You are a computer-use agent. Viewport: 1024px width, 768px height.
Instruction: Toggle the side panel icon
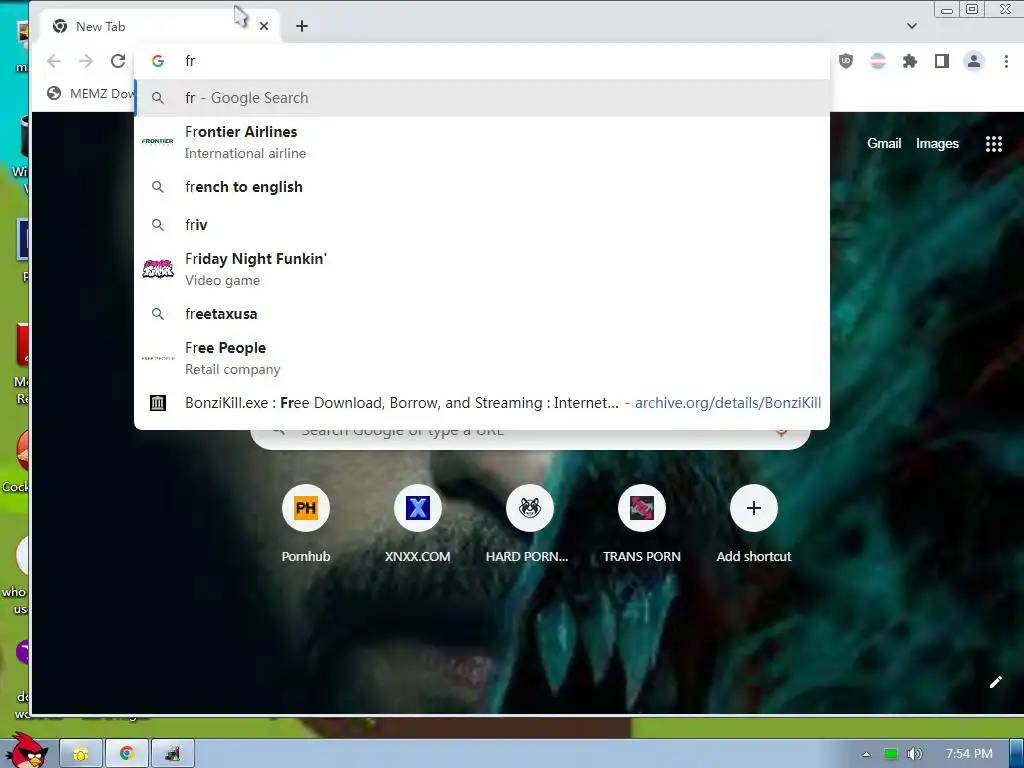click(942, 61)
